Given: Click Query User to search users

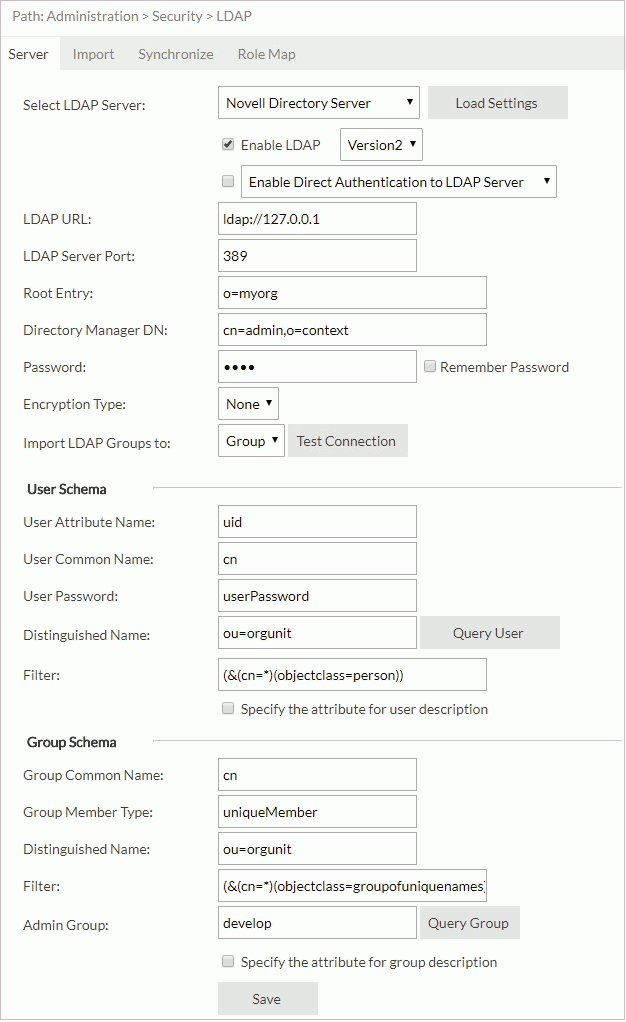Looking at the screenshot, I should (489, 632).
